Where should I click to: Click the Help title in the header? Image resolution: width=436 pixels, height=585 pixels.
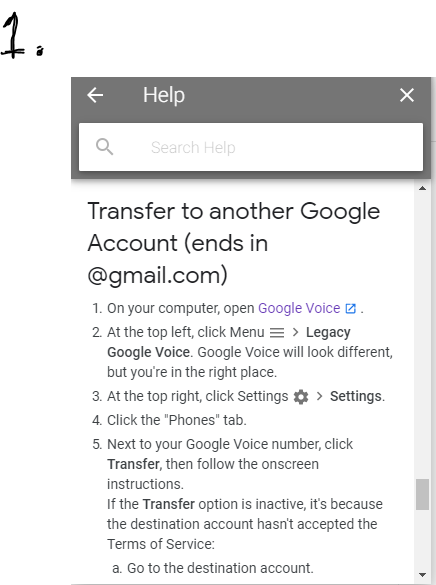coord(164,95)
